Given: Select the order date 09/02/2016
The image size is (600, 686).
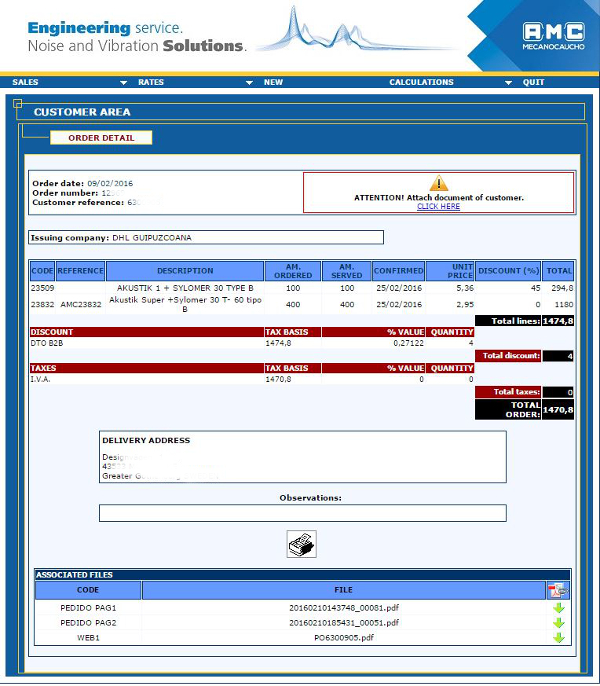Looking at the screenshot, I should 110,184.
